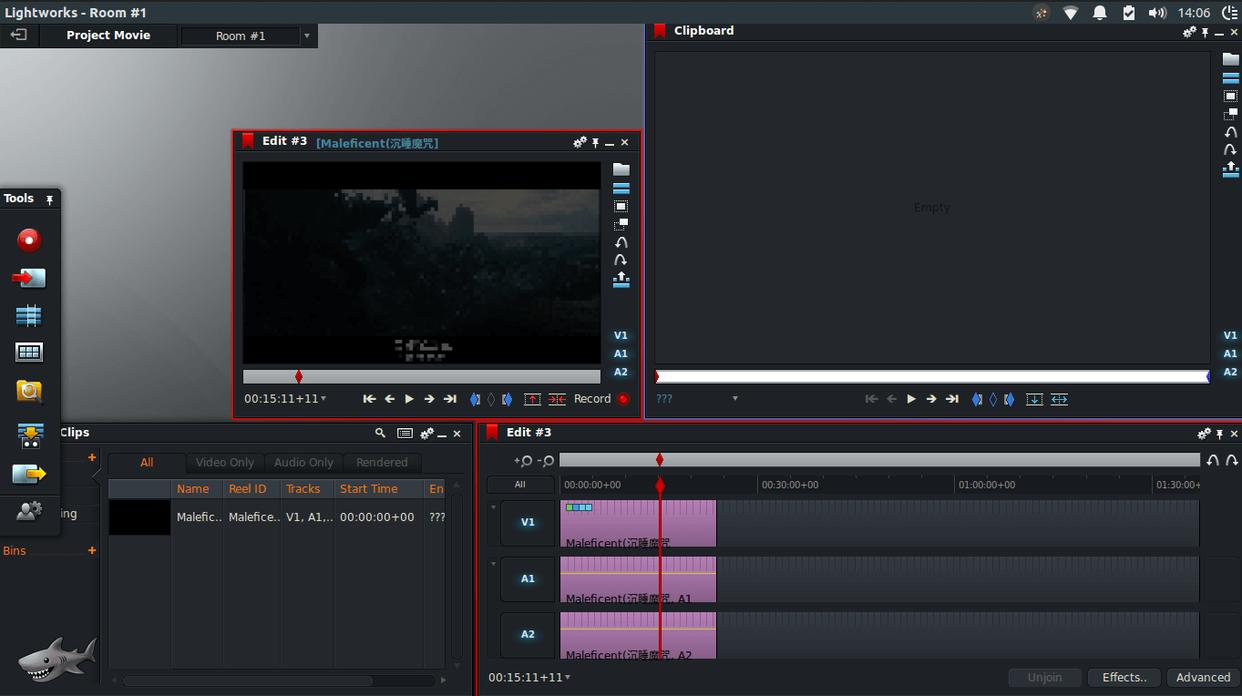Image resolution: width=1242 pixels, height=696 pixels.
Task: Open the robot download tool in Tools
Action: pos(30,435)
